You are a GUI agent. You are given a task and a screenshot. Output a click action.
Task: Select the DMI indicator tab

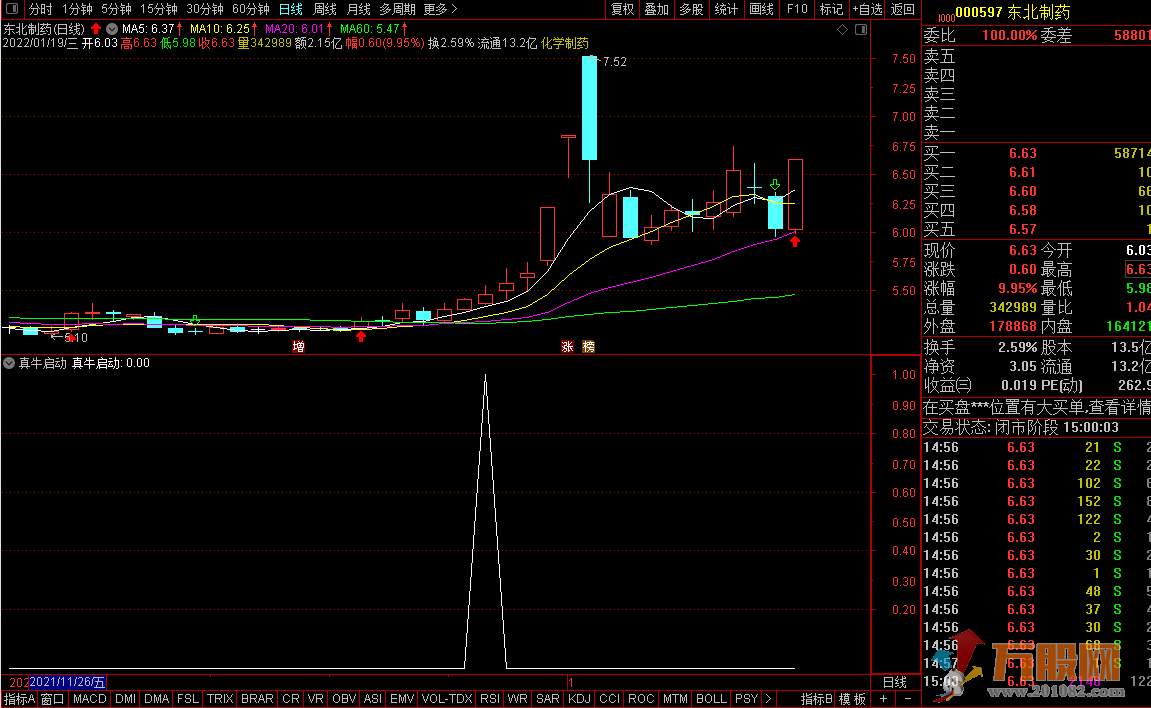click(x=126, y=699)
